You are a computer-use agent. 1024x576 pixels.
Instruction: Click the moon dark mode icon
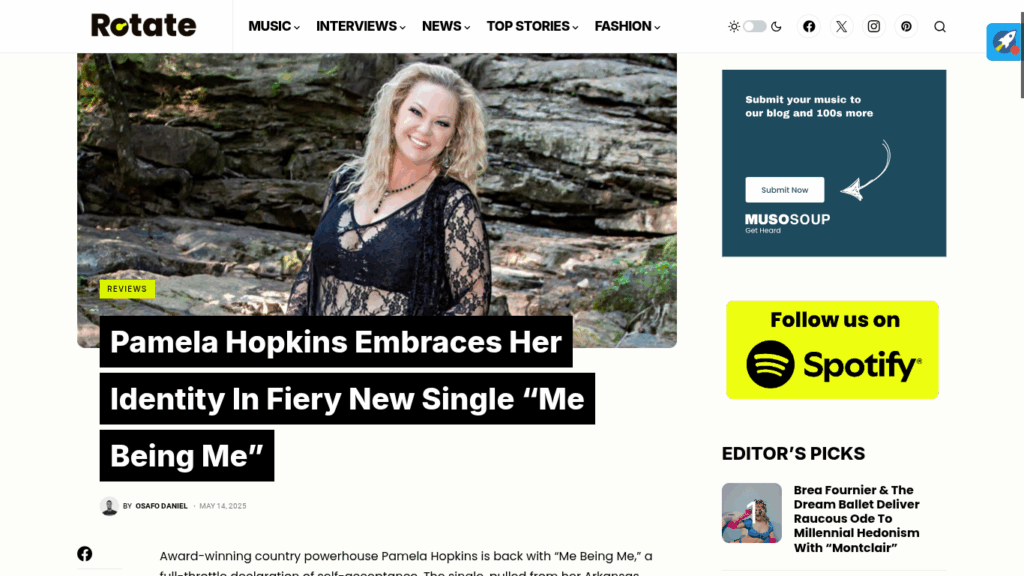point(776,27)
